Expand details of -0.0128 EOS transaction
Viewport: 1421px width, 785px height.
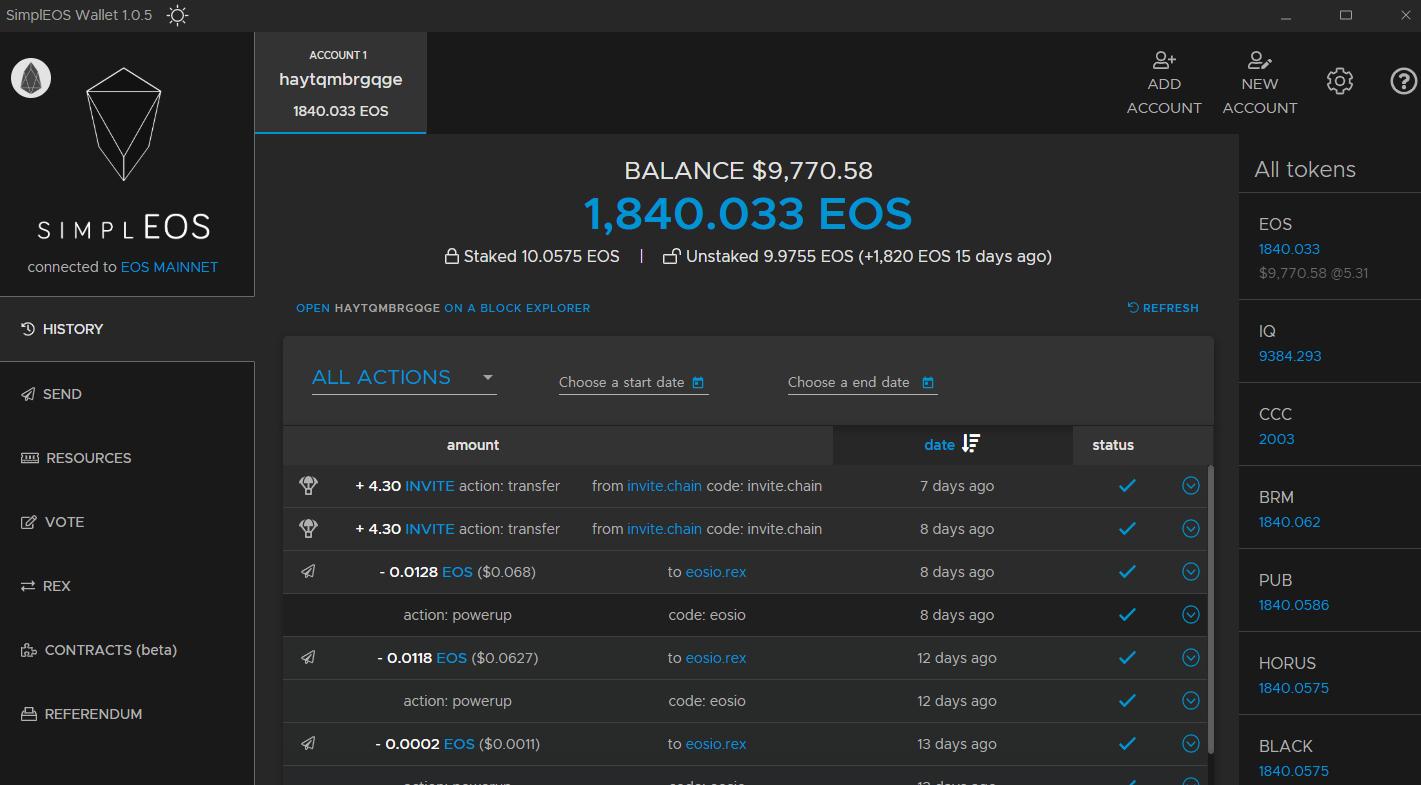click(1190, 572)
